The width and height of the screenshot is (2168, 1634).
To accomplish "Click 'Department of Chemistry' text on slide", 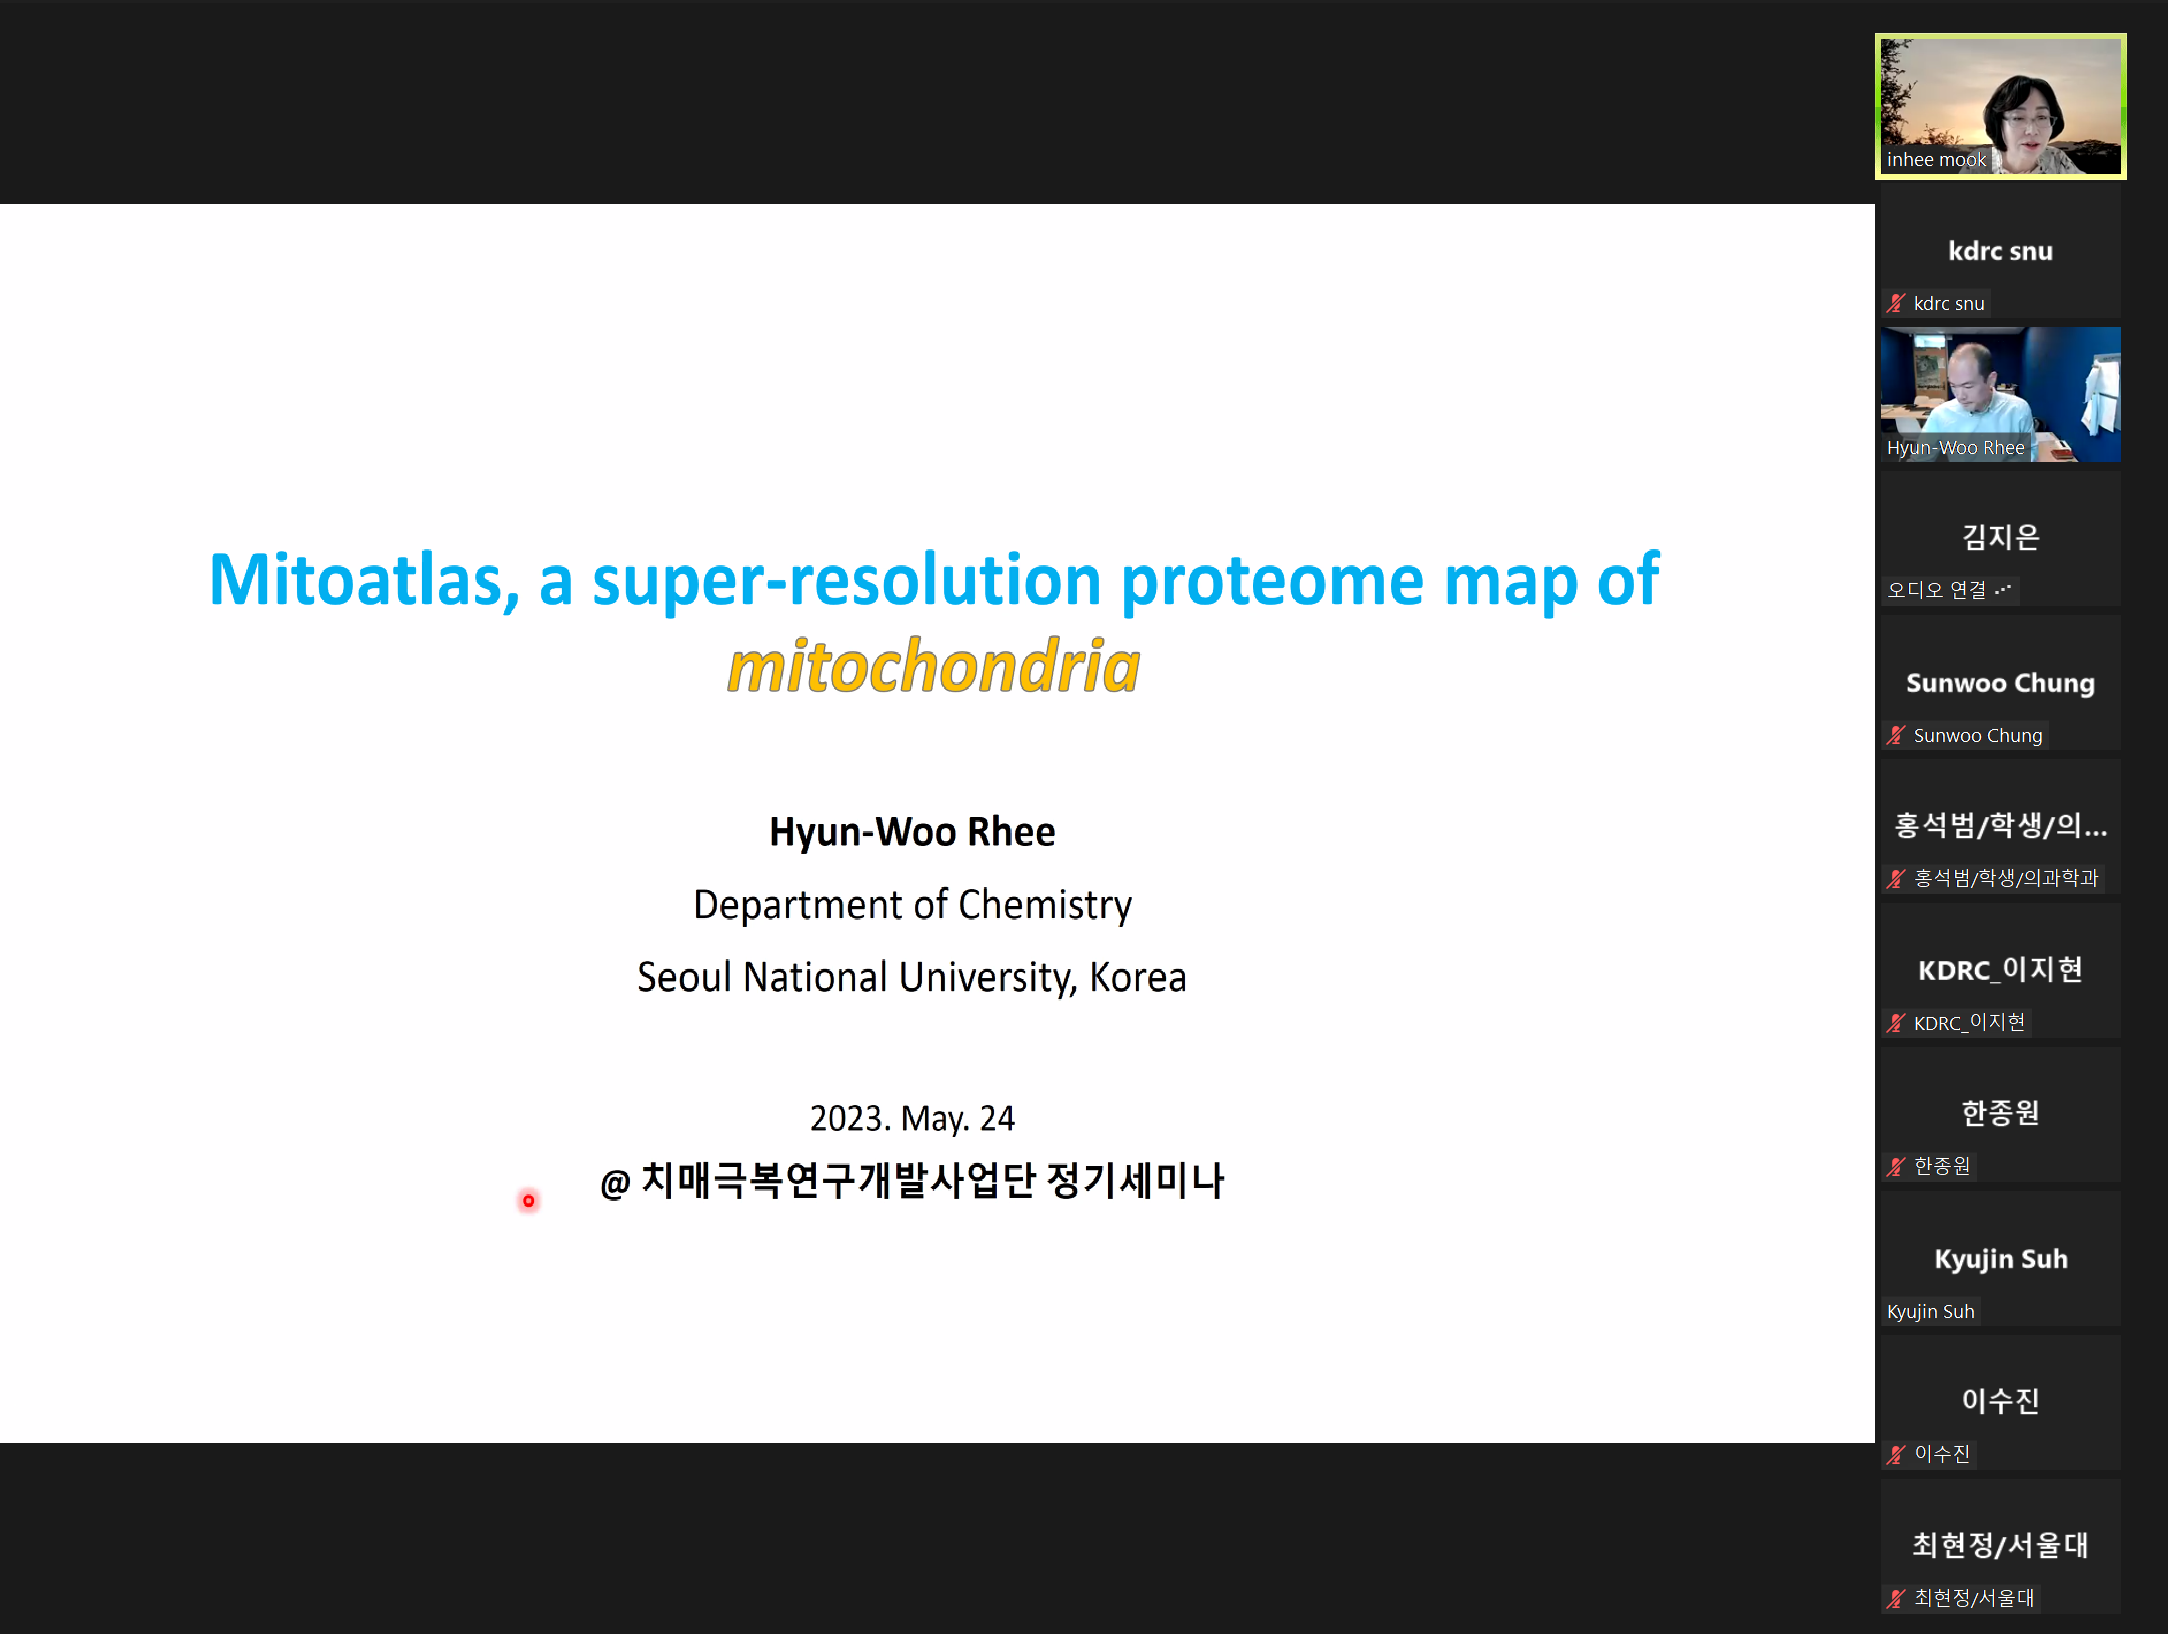I will tap(912, 905).
